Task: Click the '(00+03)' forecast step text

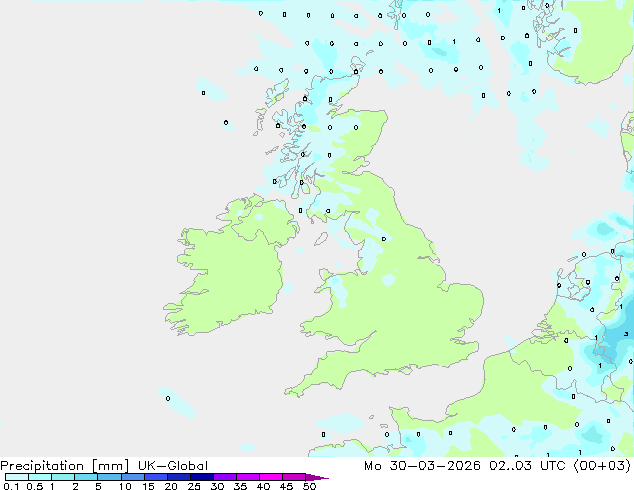Action: point(602,466)
